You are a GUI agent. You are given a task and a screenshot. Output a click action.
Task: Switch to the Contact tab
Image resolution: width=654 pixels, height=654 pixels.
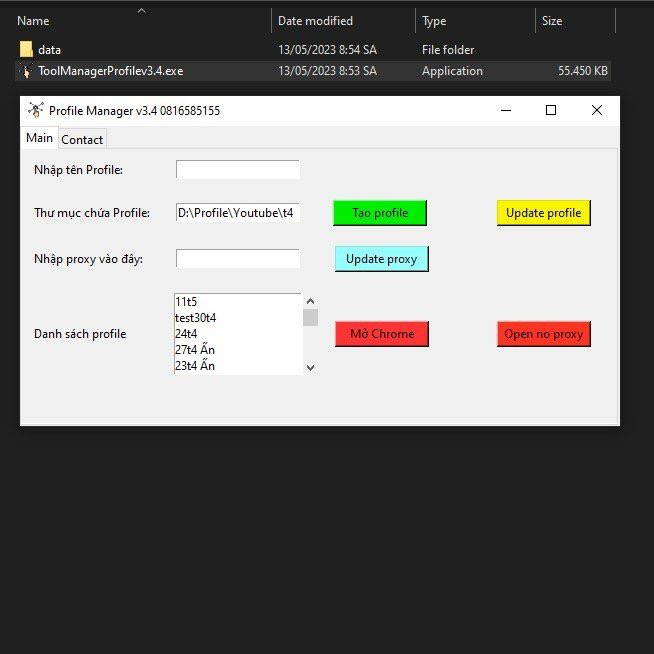82,139
